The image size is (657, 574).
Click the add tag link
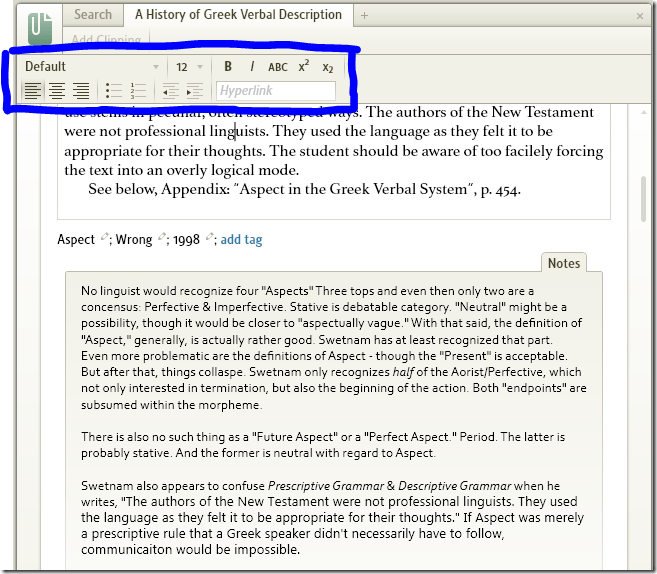[241, 240]
